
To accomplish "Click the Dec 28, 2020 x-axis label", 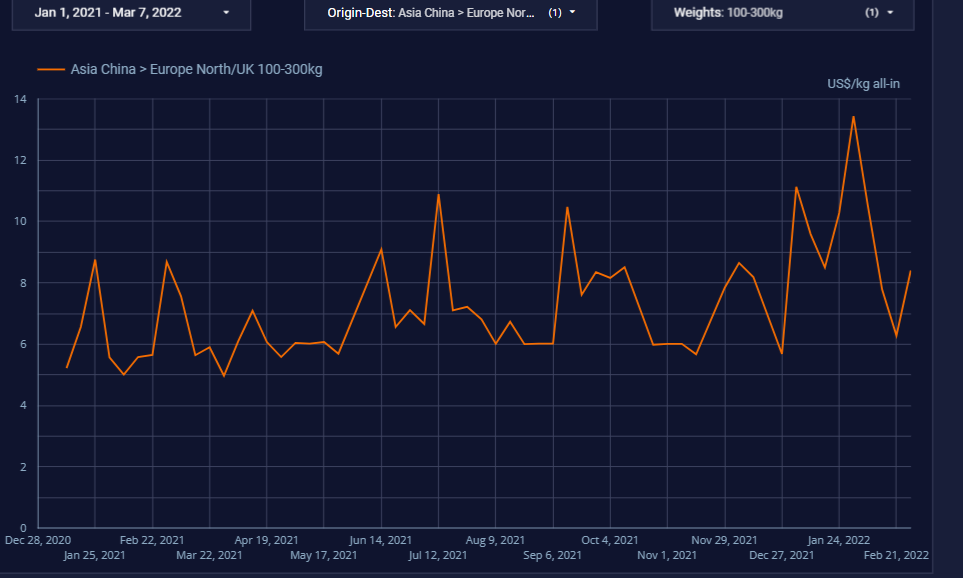I will (38, 540).
